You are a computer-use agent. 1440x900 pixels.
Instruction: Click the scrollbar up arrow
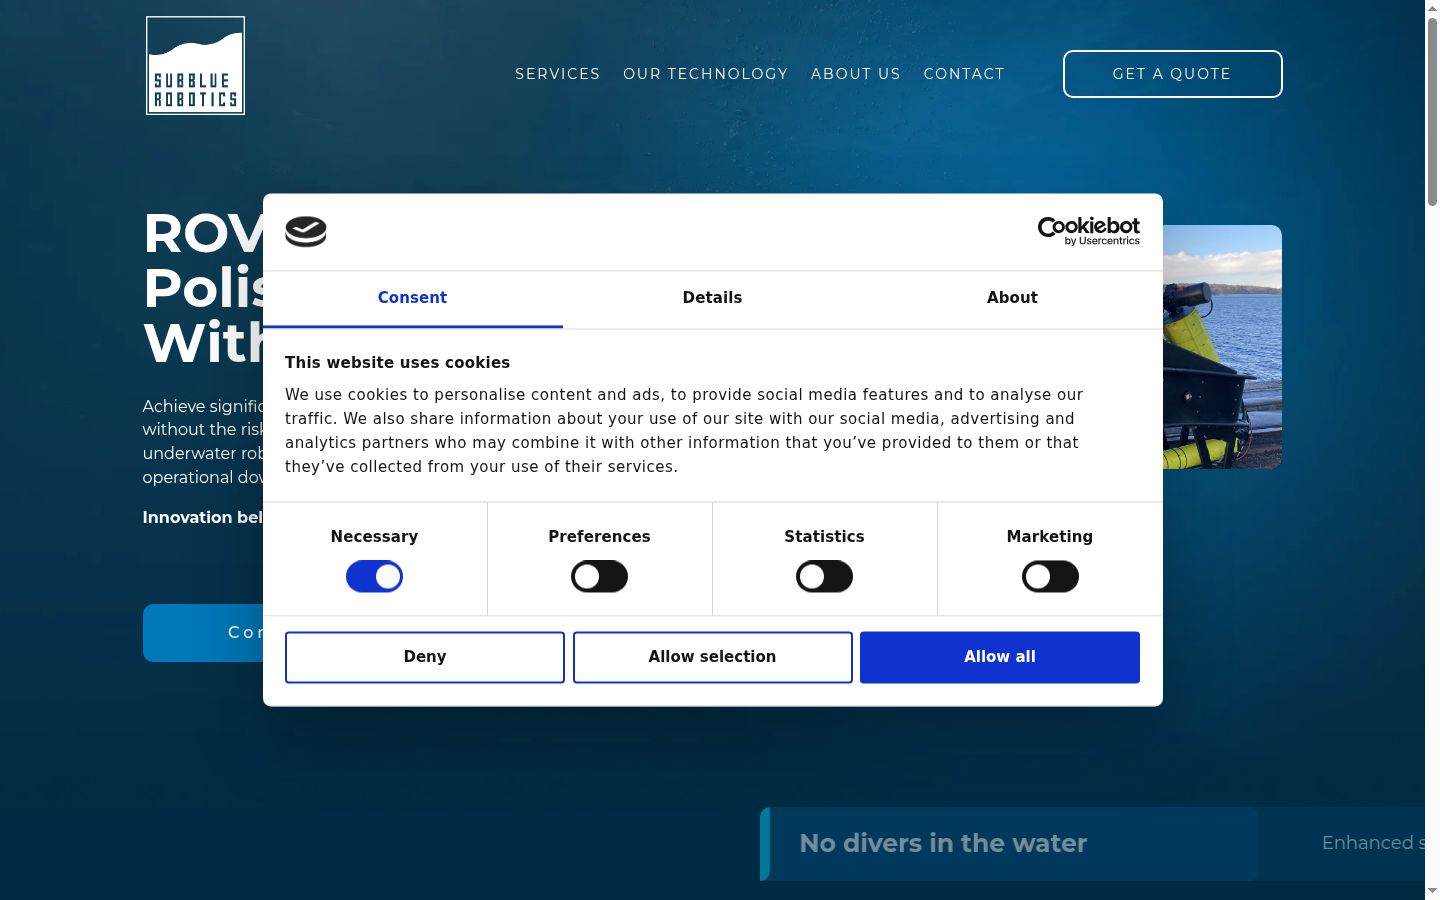(1432, 8)
